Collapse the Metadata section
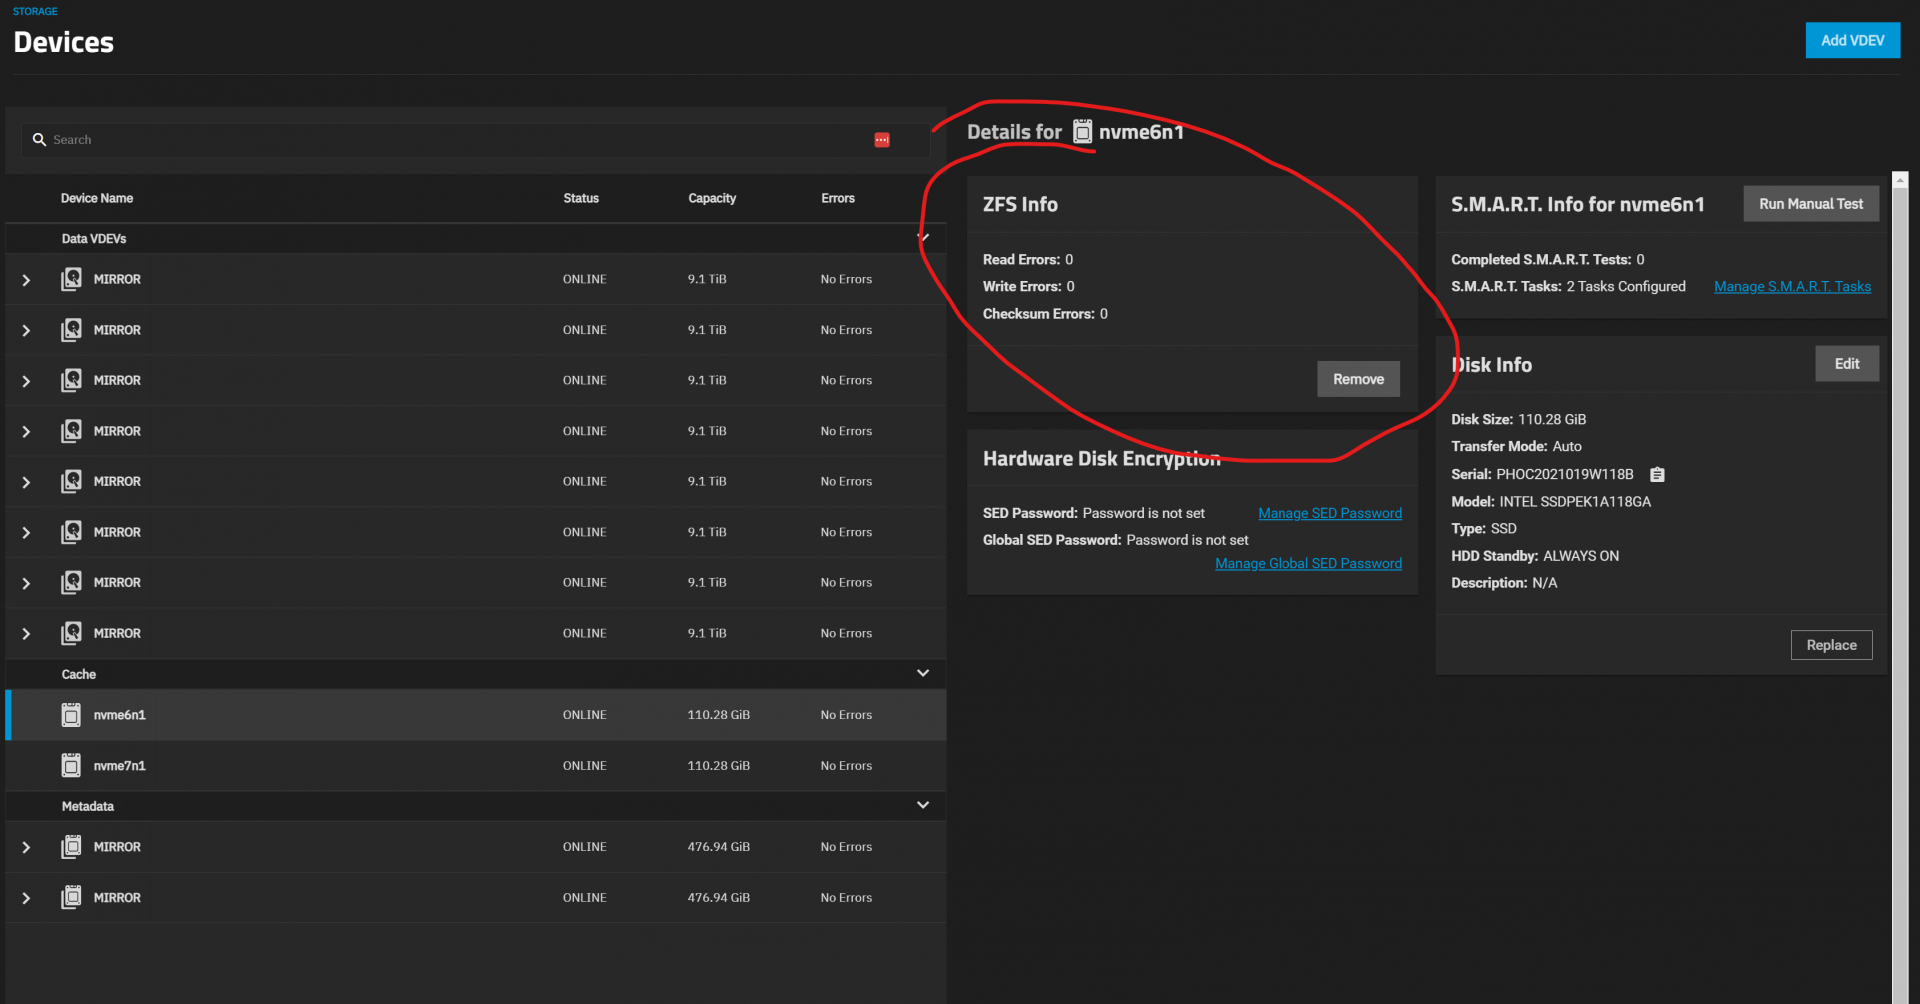Image resolution: width=1920 pixels, height=1004 pixels. click(922, 806)
